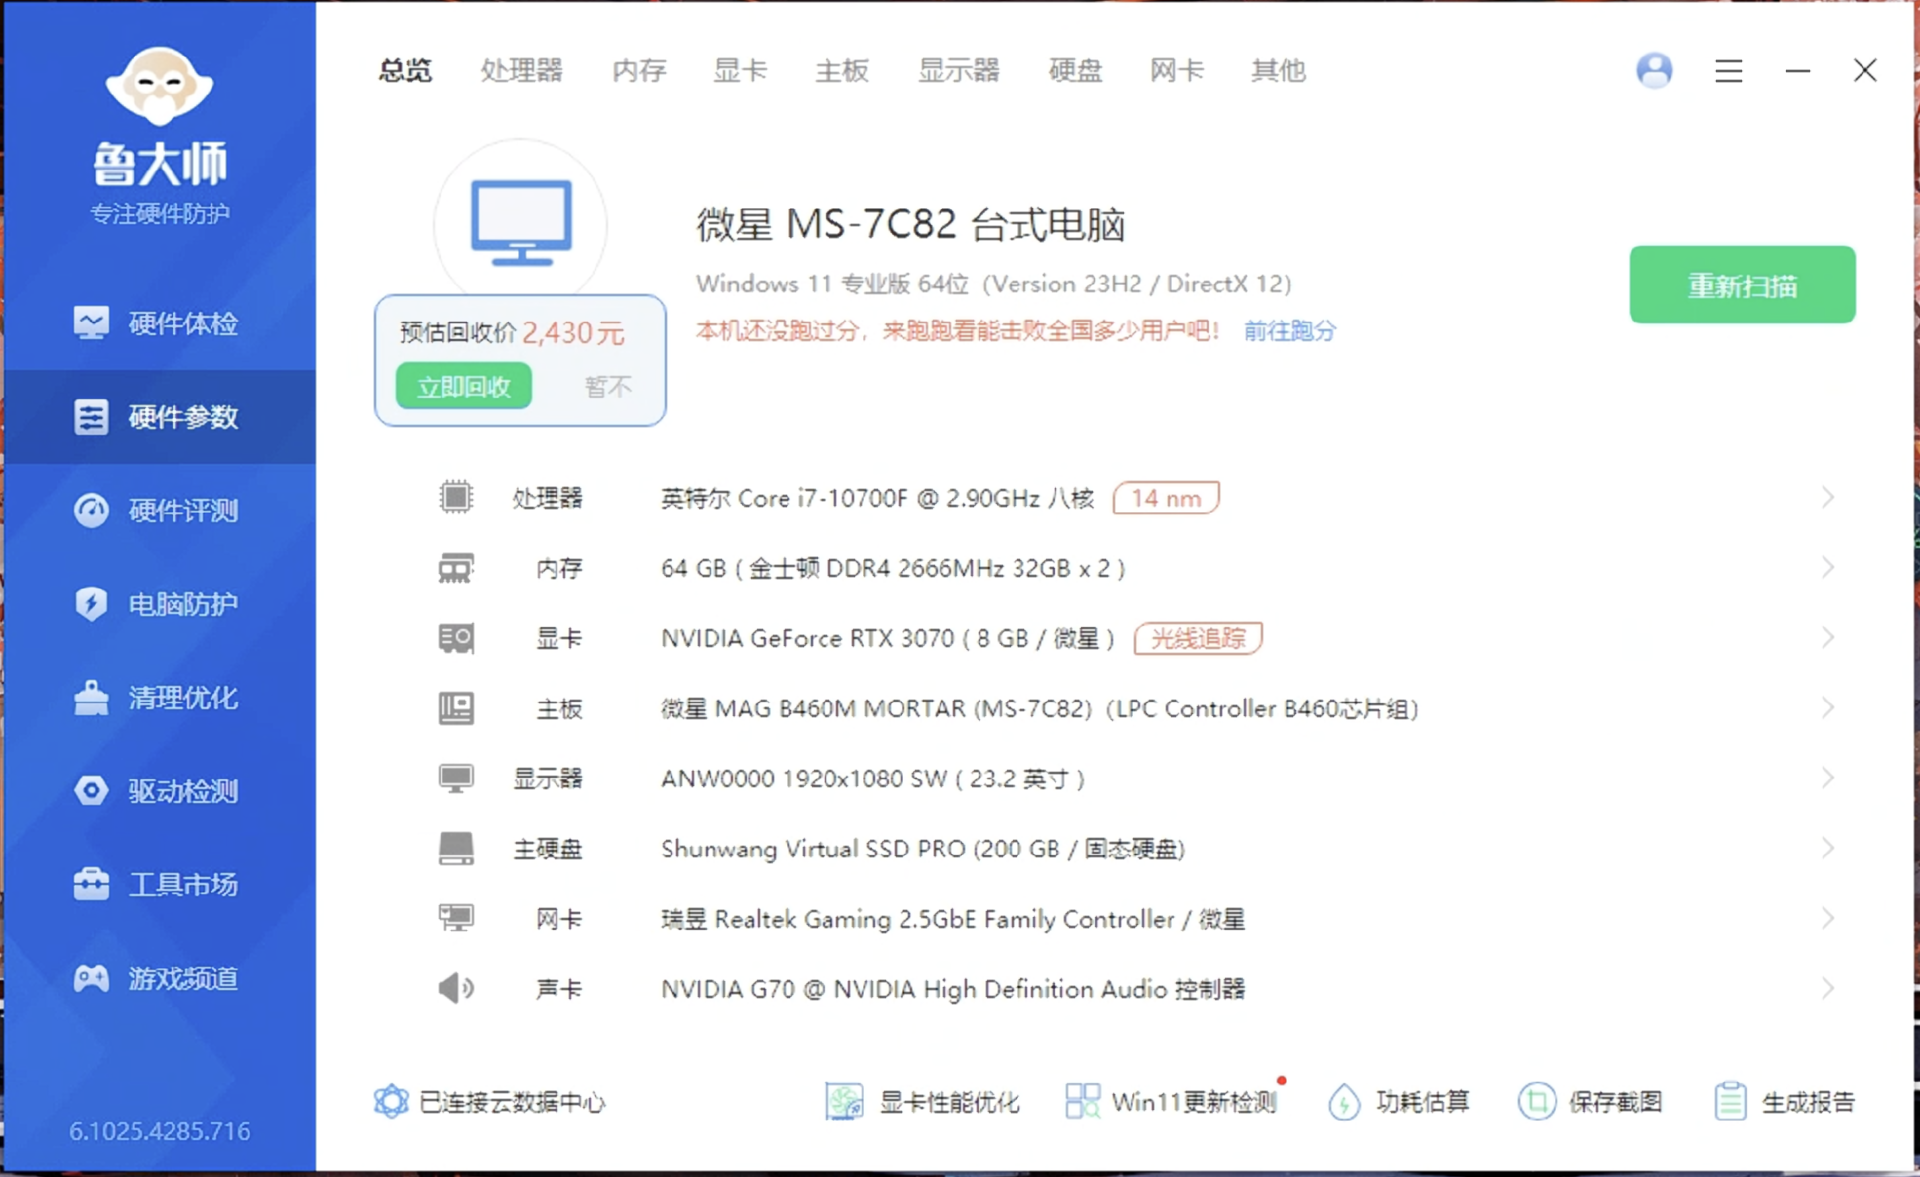Open 清理优化 in the sidebar
This screenshot has height=1177, width=1920.
tap(158, 697)
